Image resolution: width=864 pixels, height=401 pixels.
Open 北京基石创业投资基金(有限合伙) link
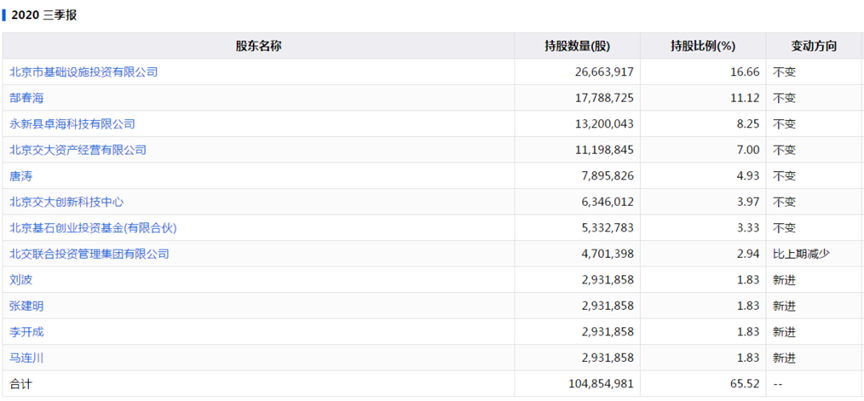coord(86,228)
